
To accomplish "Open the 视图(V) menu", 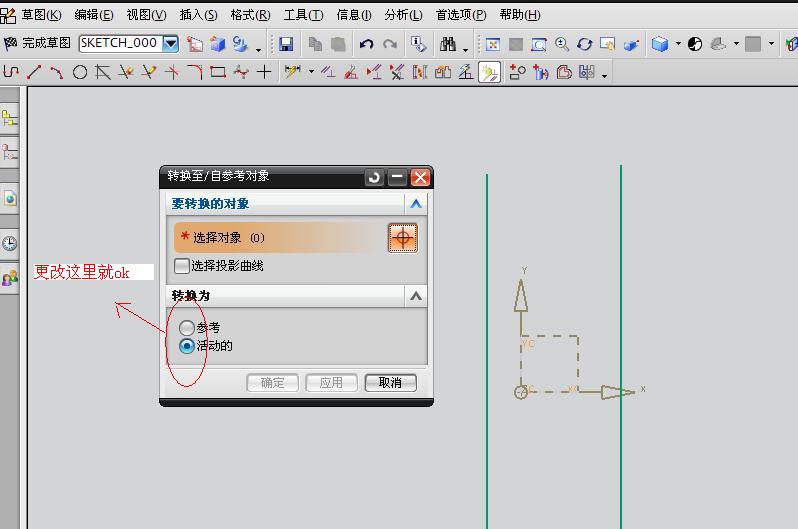I will pos(147,15).
